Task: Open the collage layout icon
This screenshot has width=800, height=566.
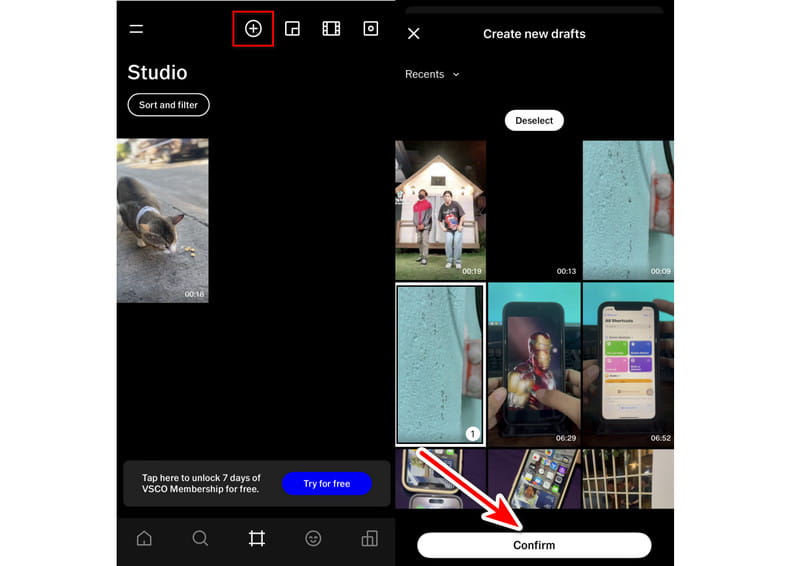Action: (x=292, y=29)
